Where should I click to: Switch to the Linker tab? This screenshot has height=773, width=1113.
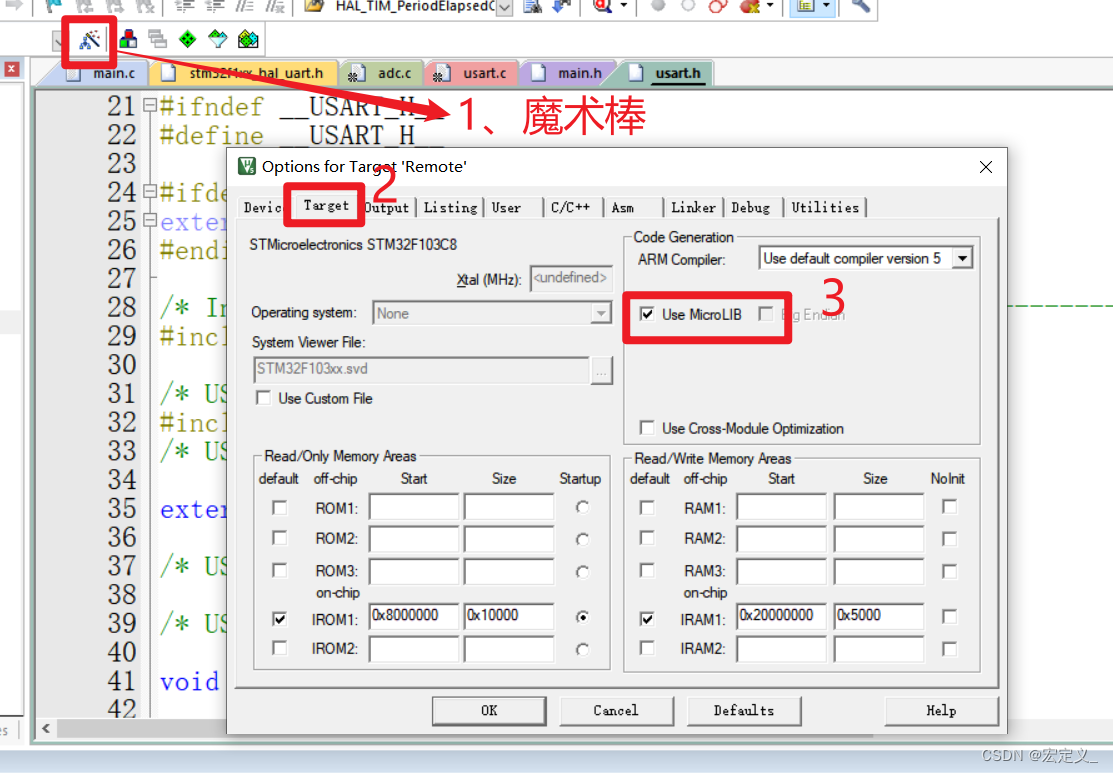coord(693,207)
